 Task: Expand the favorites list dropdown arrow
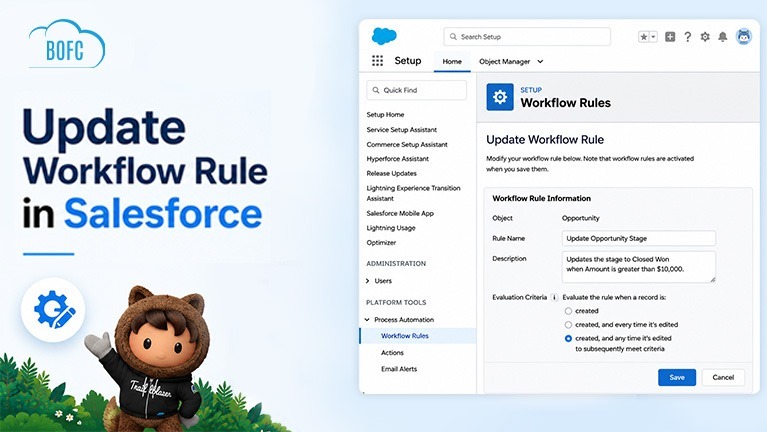coord(653,37)
